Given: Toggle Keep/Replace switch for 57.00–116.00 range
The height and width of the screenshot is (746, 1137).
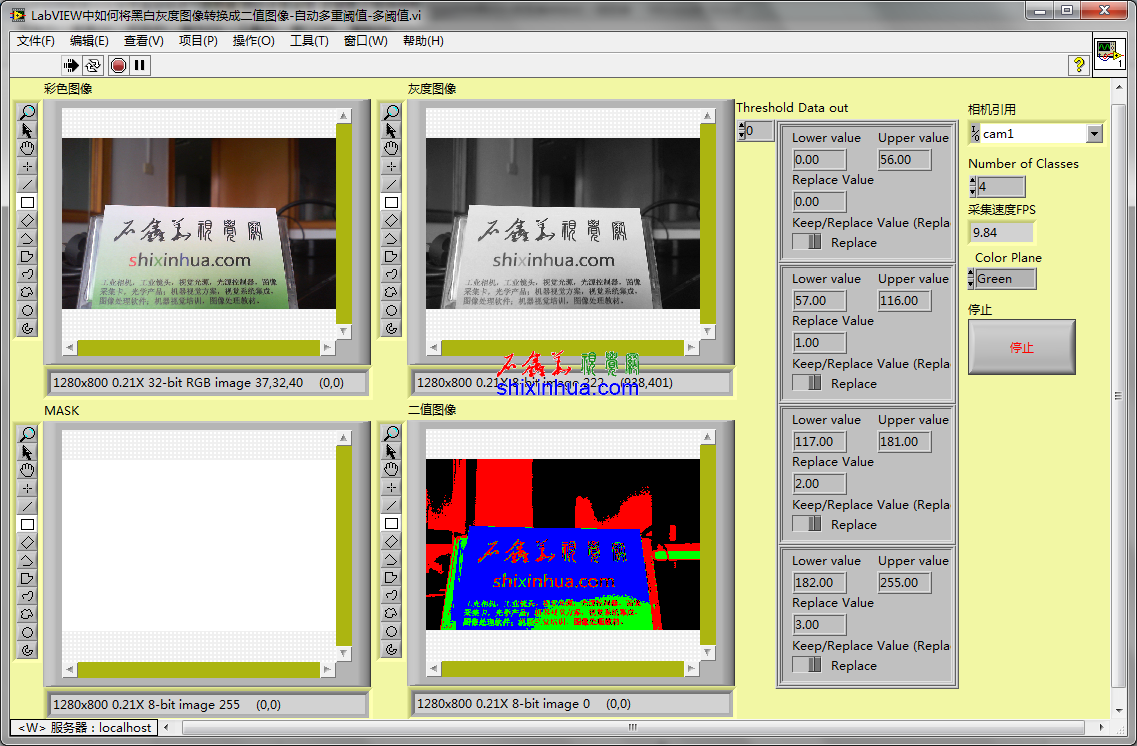Looking at the screenshot, I should tap(807, 383).
